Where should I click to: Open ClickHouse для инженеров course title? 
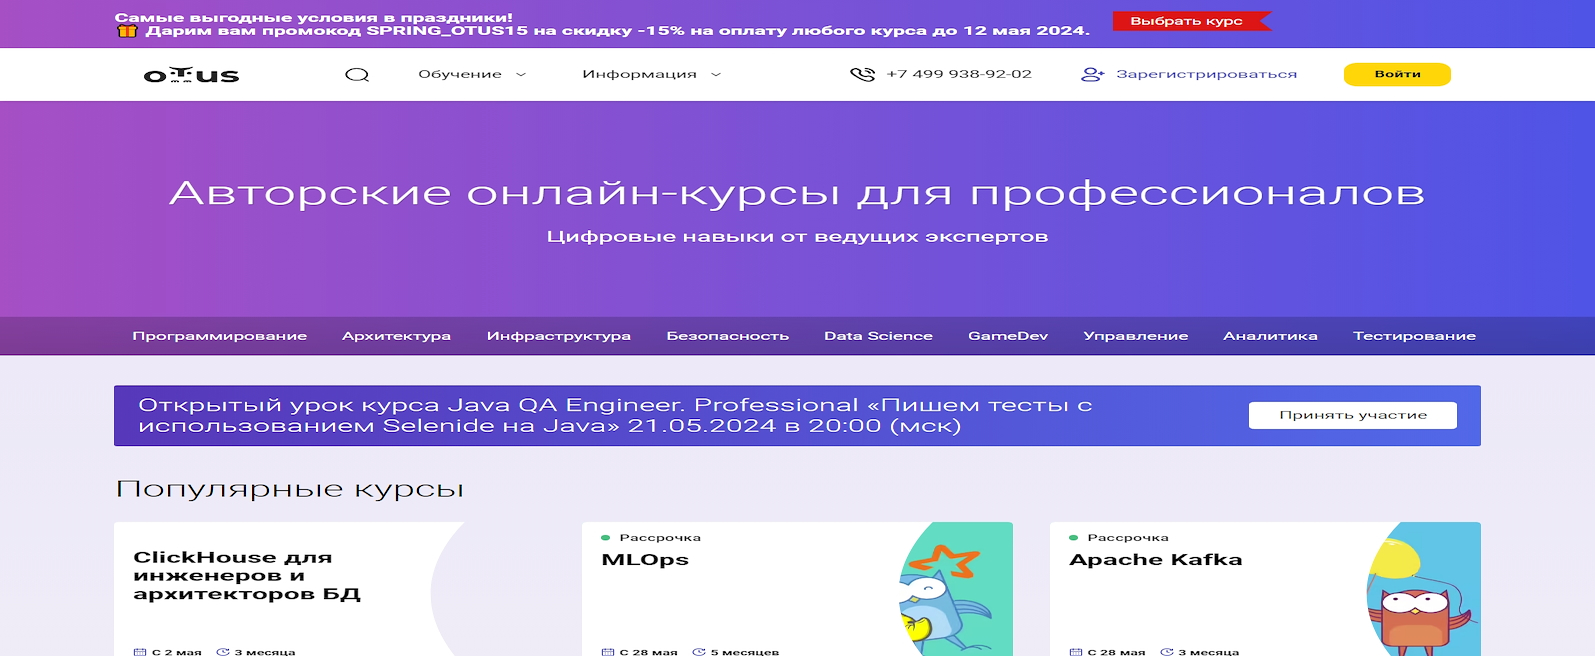pyautogui.click(x=247, y=576)
